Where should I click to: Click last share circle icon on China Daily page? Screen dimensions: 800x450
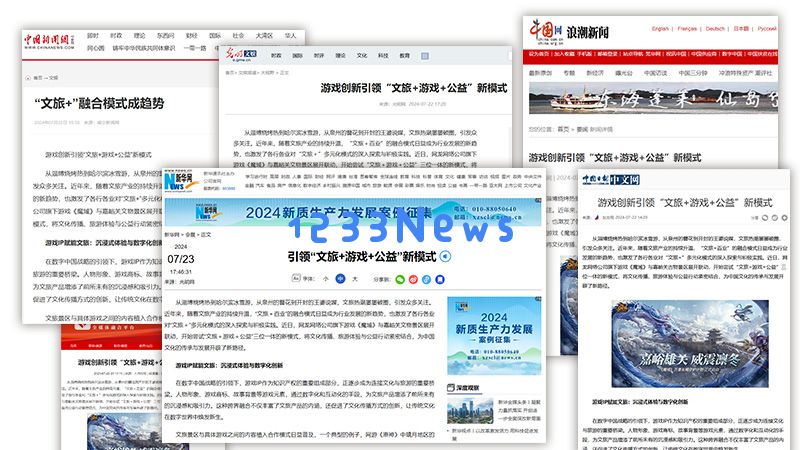784,218
